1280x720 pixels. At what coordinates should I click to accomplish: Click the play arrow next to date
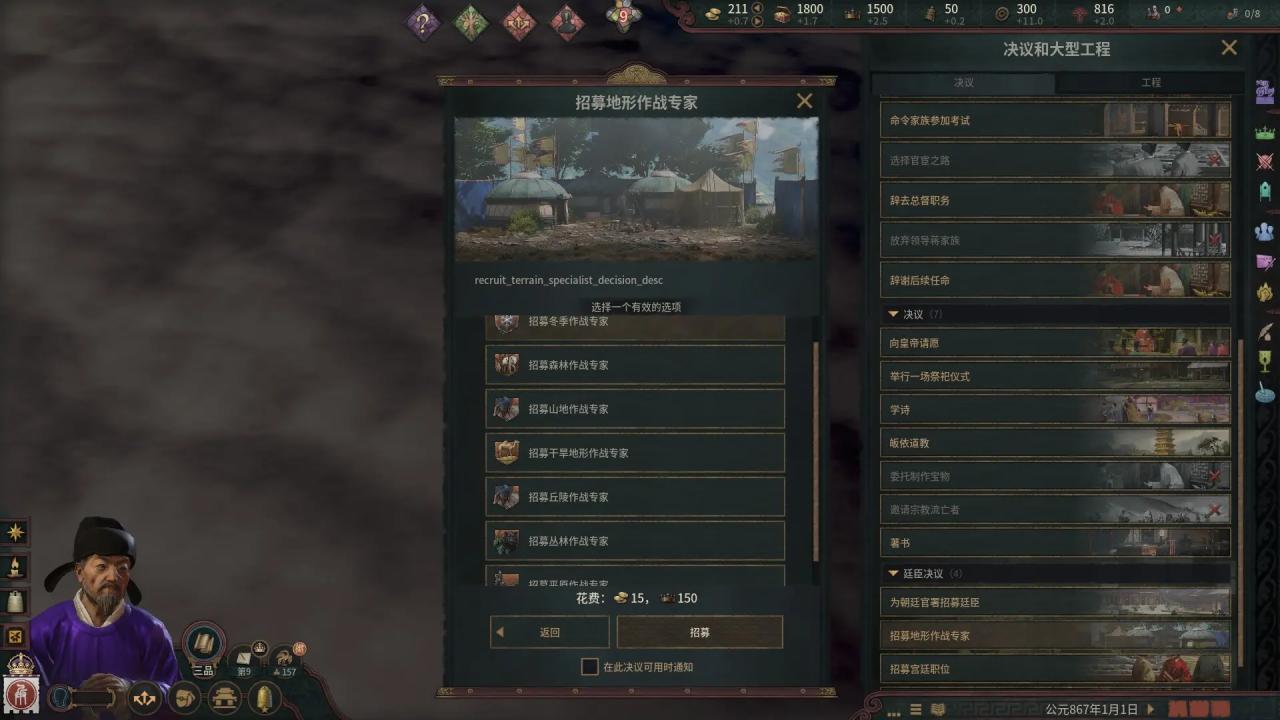click(x=1151, y=709)
